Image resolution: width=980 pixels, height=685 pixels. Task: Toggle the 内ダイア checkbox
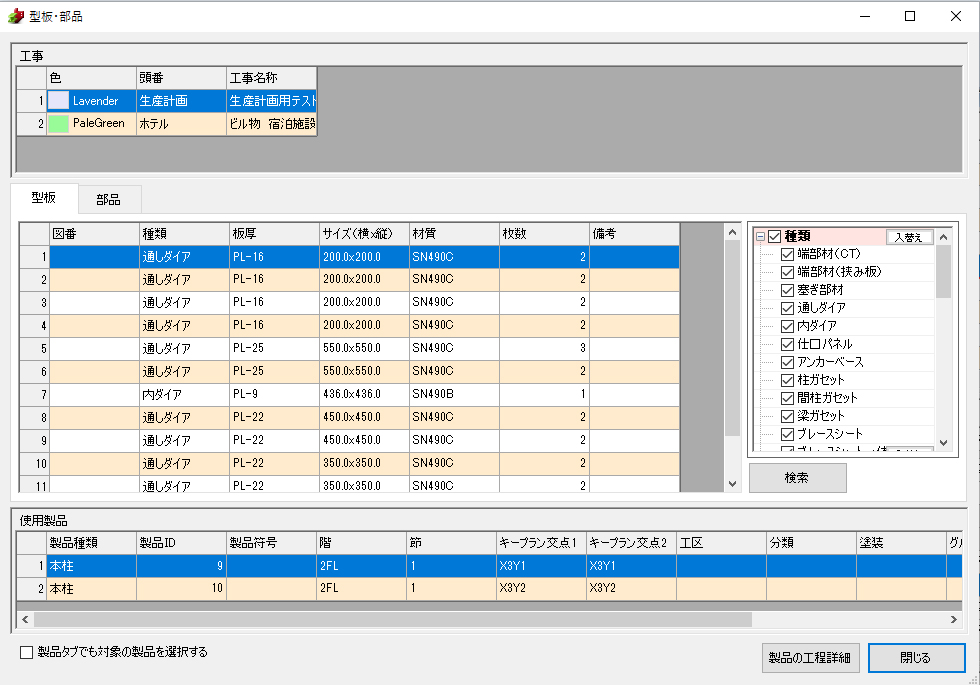(788, 326)
